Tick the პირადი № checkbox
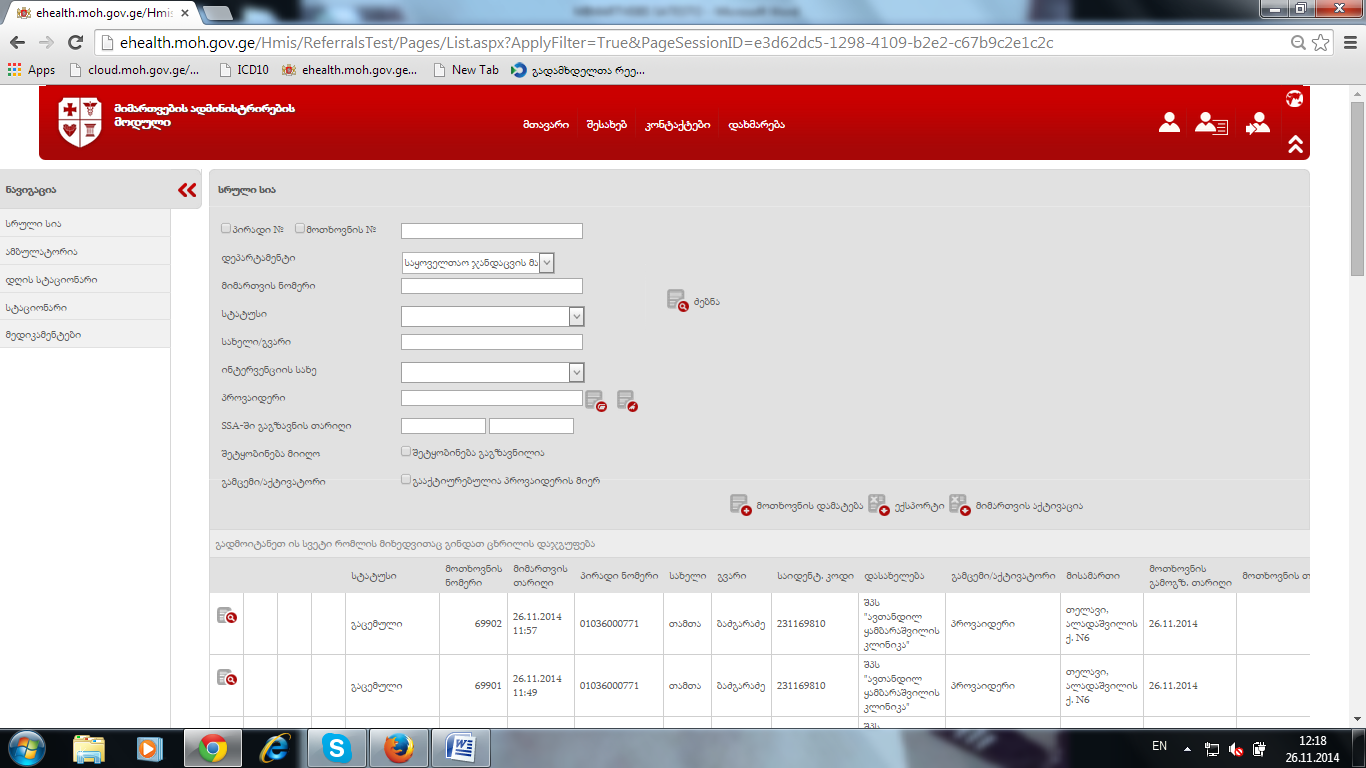1366x768 pixels. coord(226,229)
